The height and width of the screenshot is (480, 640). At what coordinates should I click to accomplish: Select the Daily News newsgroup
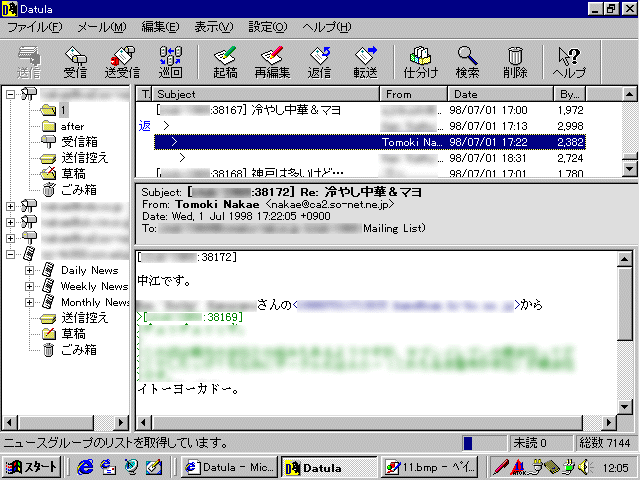89,270
